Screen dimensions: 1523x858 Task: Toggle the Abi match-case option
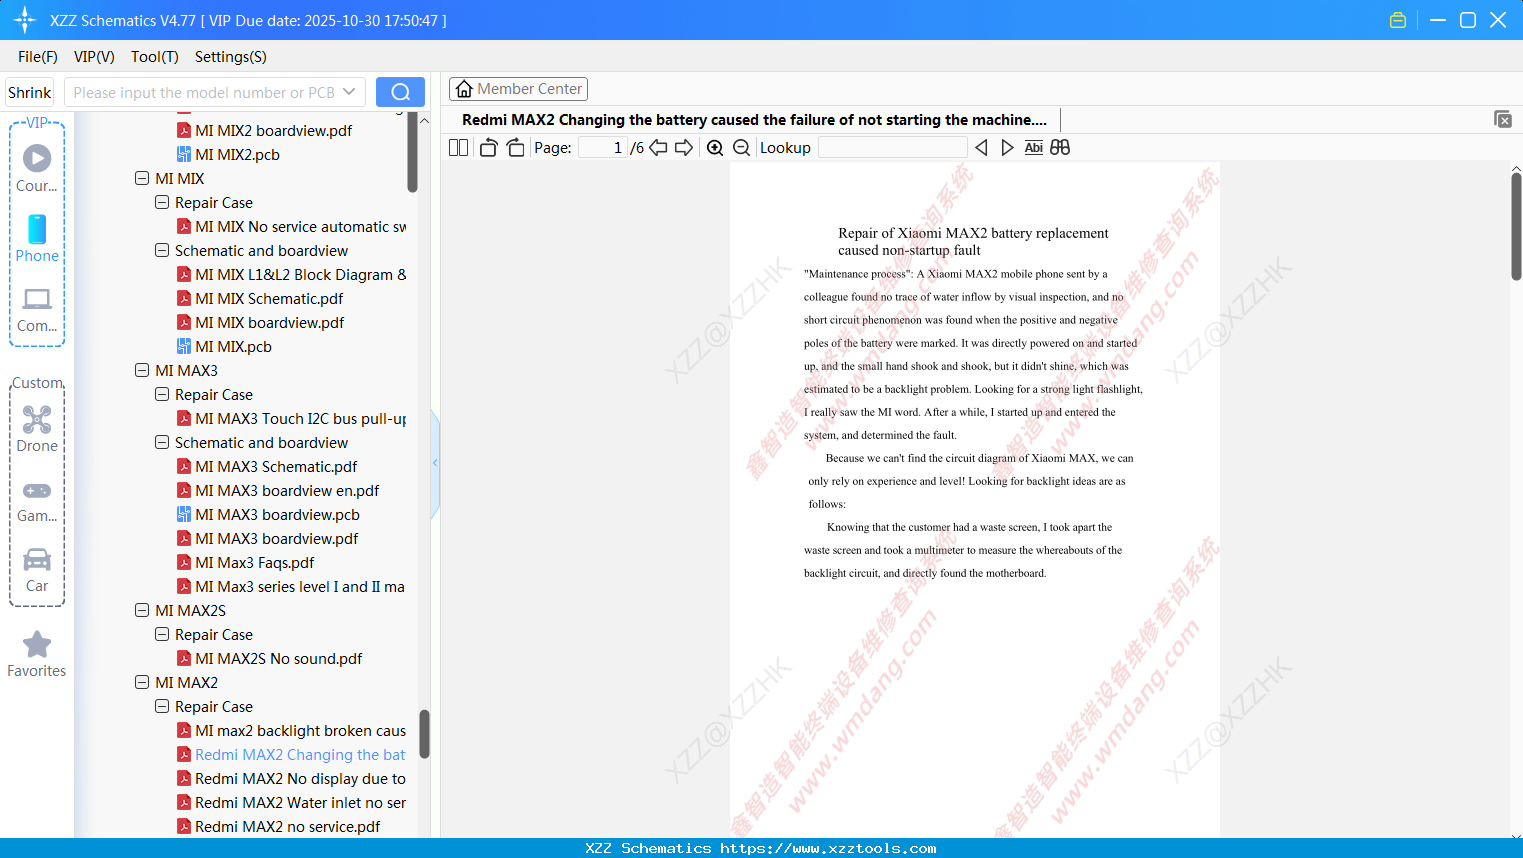(x=1034, y=147)
